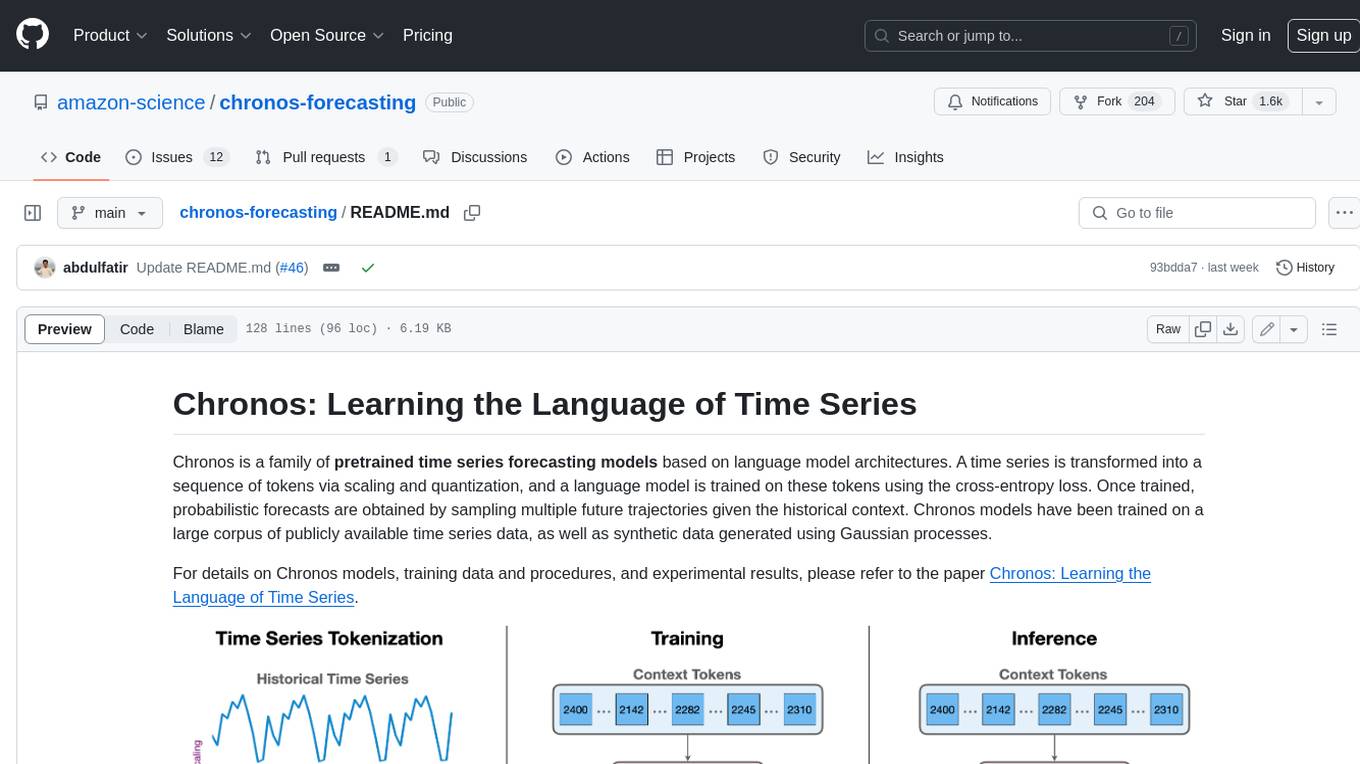Click the Training diagram image
The height and width of the screenshot is (764, 1360).
[x=687, y=695]
